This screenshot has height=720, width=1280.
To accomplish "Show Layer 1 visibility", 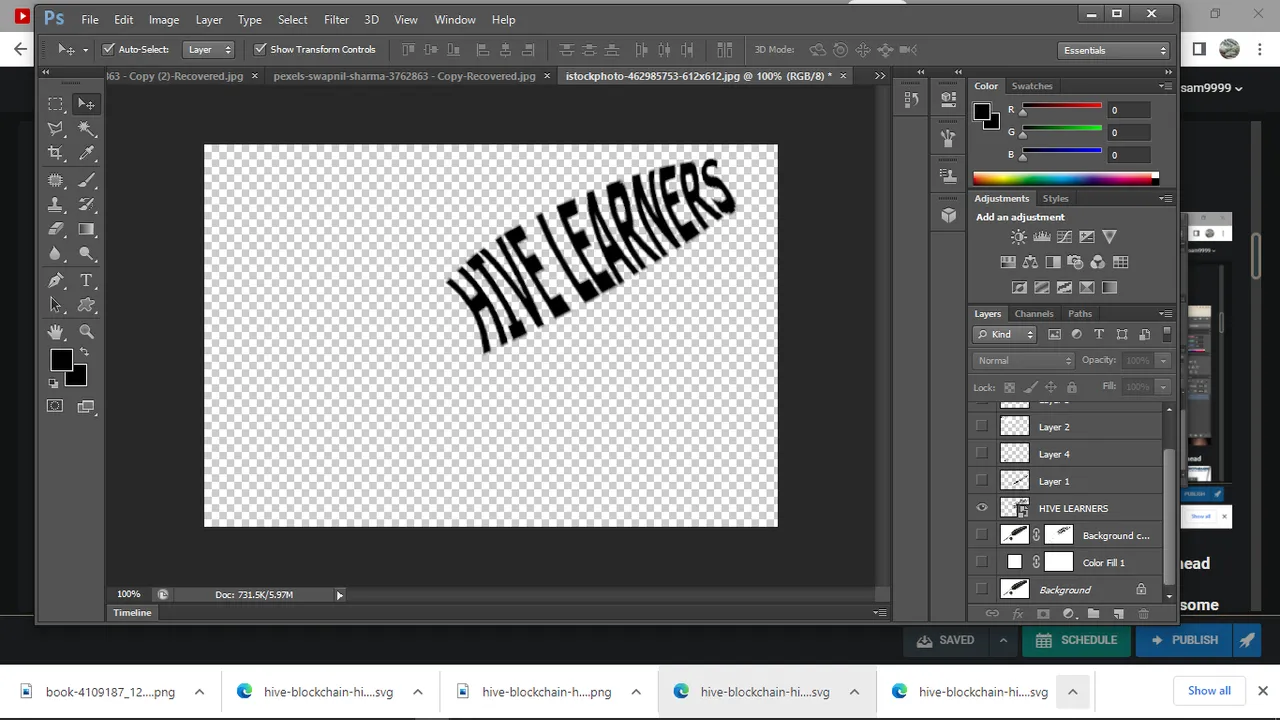I will coord(982,481).
